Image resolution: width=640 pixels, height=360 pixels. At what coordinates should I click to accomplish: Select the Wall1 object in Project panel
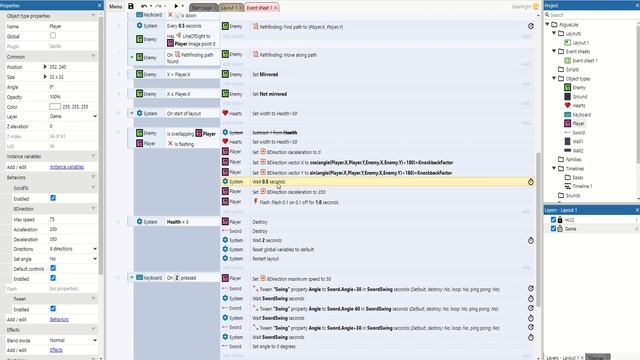574,142
